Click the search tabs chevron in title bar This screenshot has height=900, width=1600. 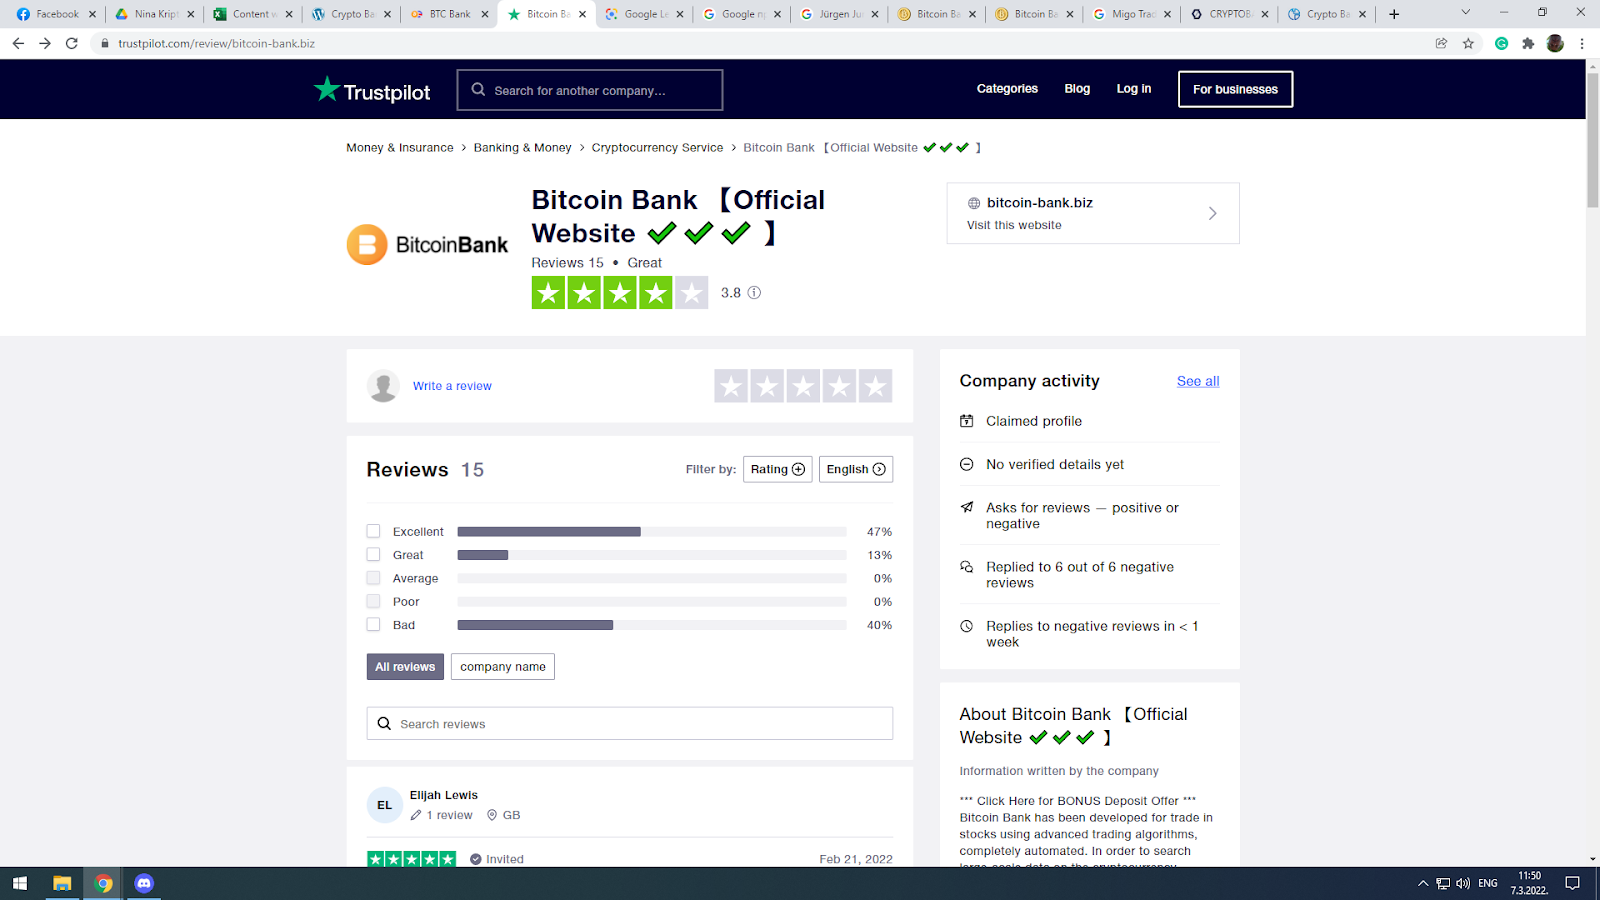click(x=1466, y=13)
